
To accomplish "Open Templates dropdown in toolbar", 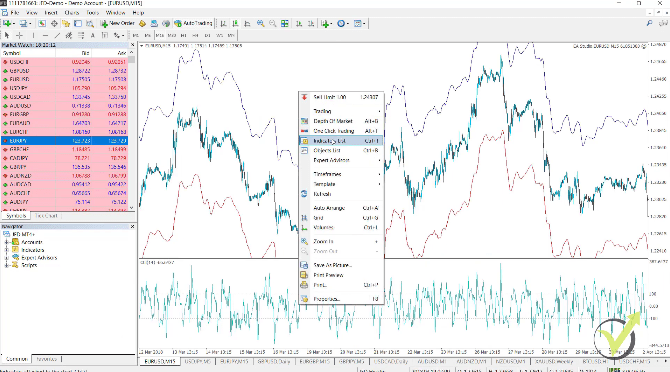I will [359, 23].
